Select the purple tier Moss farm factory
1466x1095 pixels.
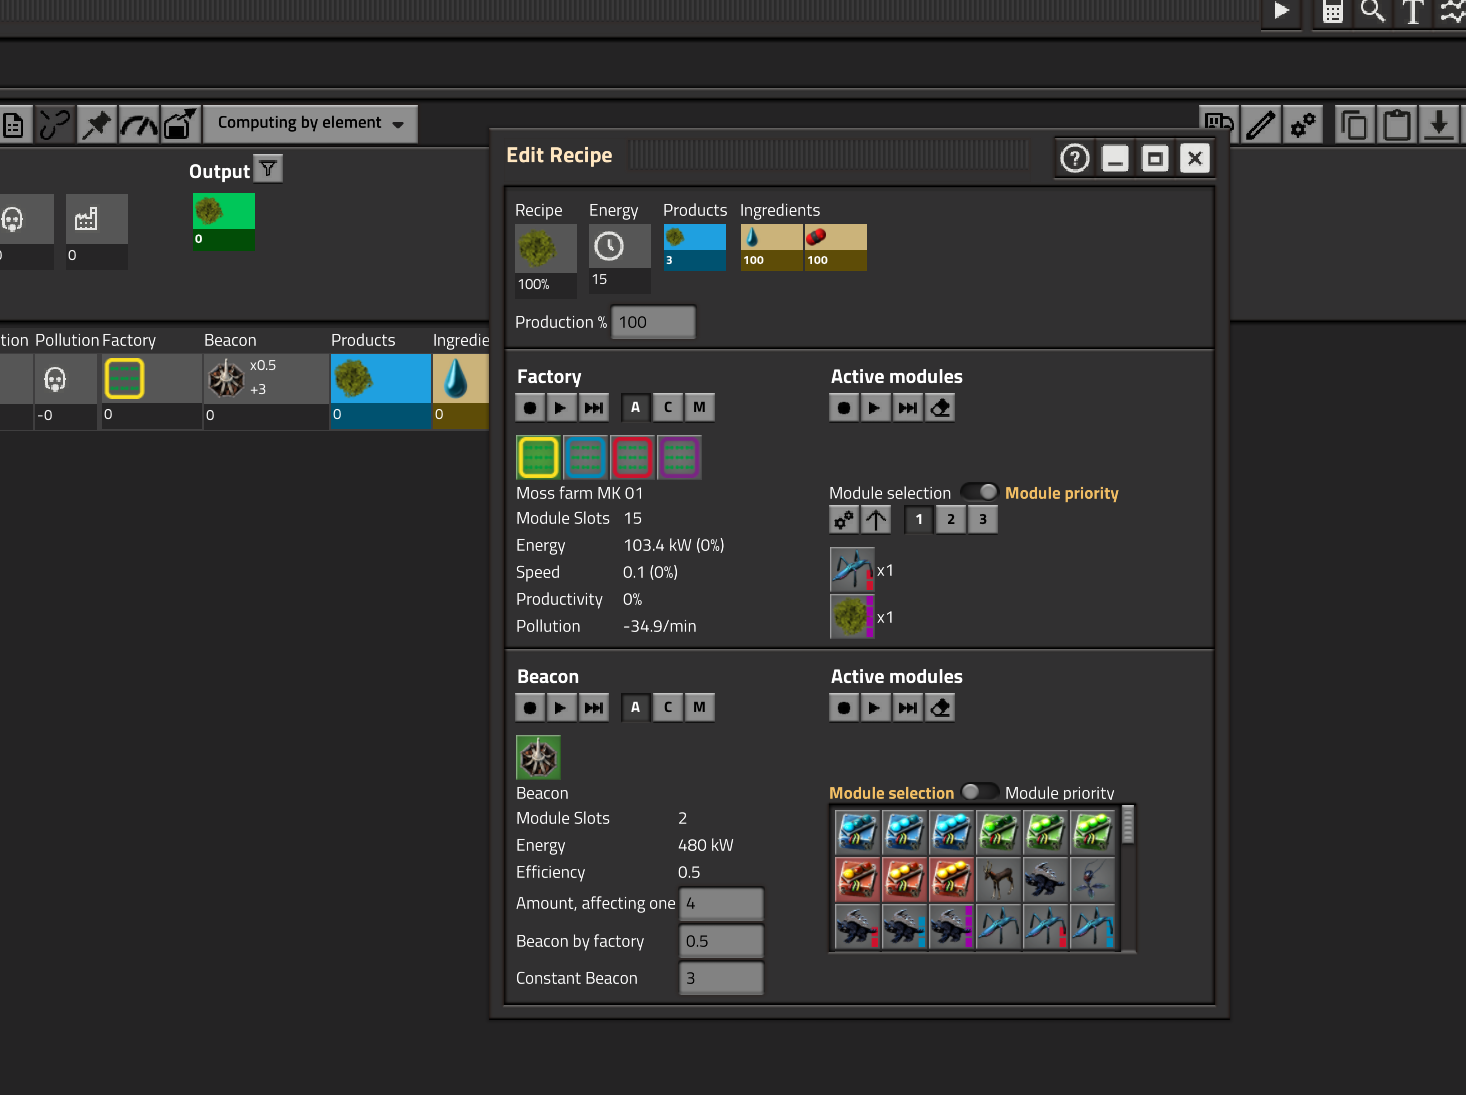[x=679, y=457]
